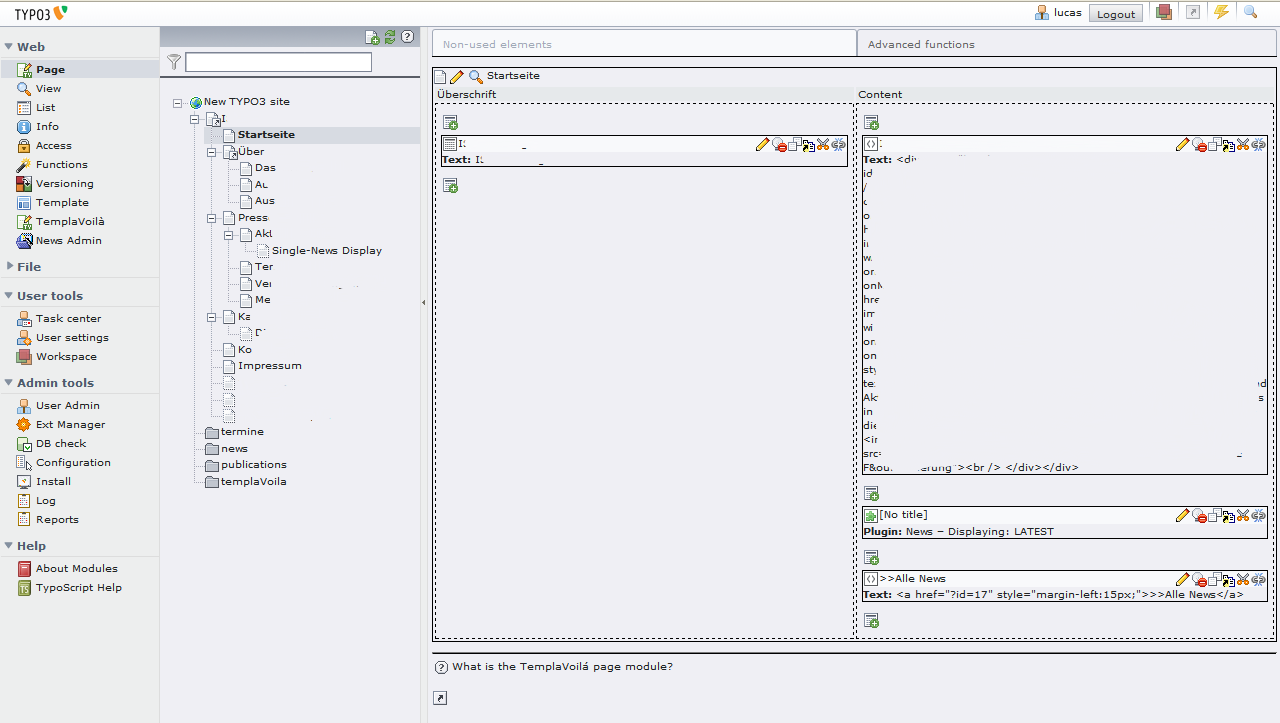1280x723 pixels.
Task: Add new content element below >>Alle News
Action: 871,621
